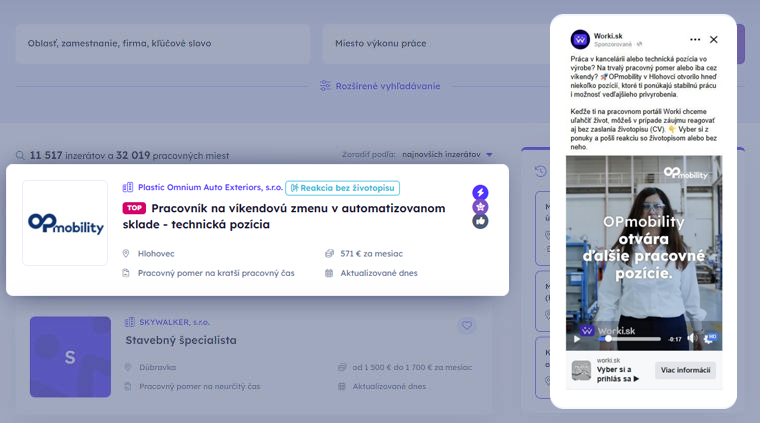The image size is (760, 423).
Task: Click the Dúbravka location text
Action: (x=158, y=367)
